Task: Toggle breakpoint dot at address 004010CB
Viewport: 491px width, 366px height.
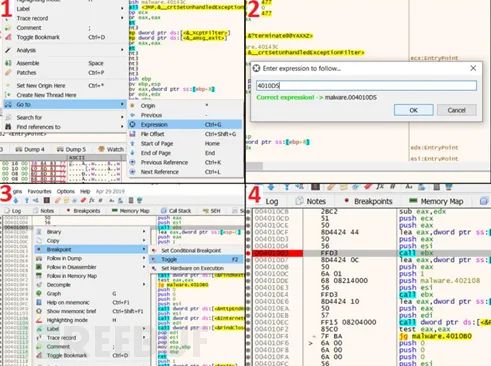Action: point(248,211)
